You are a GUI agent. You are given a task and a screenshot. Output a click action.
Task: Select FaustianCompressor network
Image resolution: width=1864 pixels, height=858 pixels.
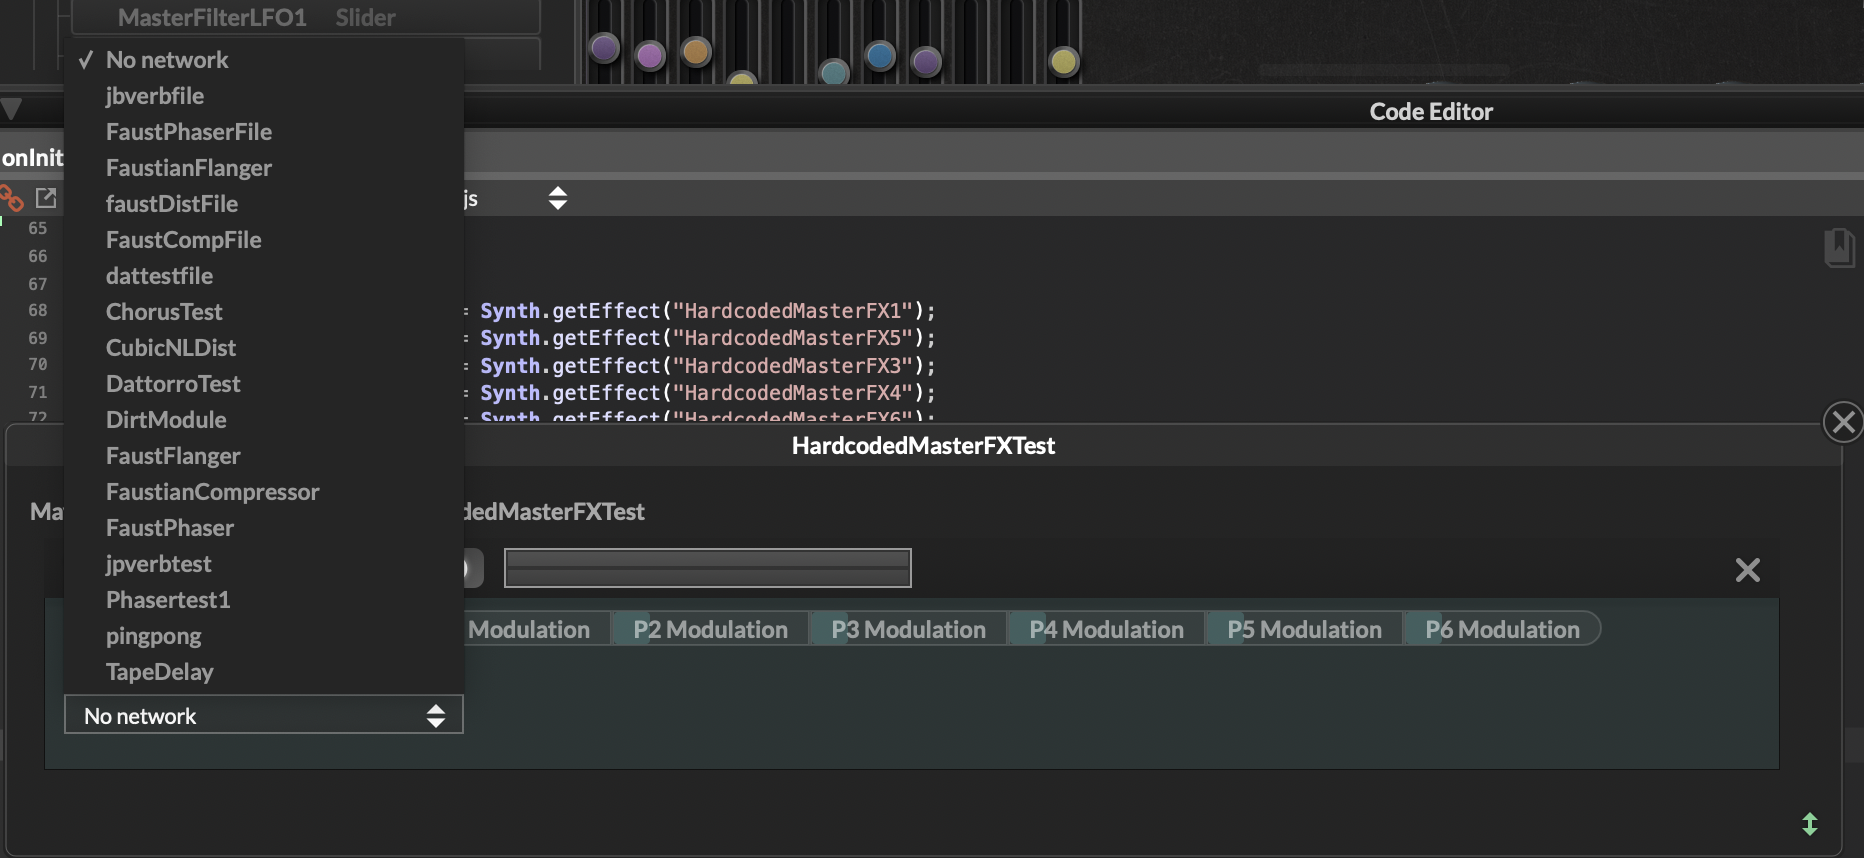click(x=264, y=492)
